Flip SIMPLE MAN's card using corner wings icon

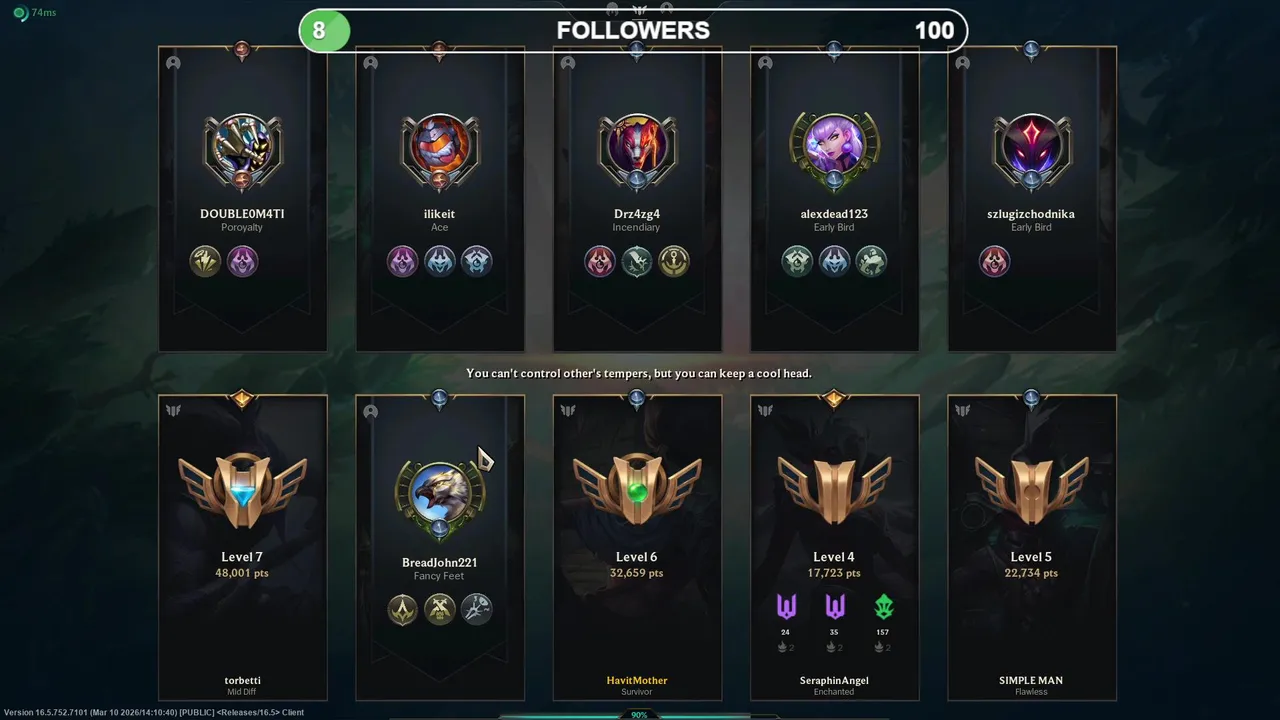pos(962,410)
